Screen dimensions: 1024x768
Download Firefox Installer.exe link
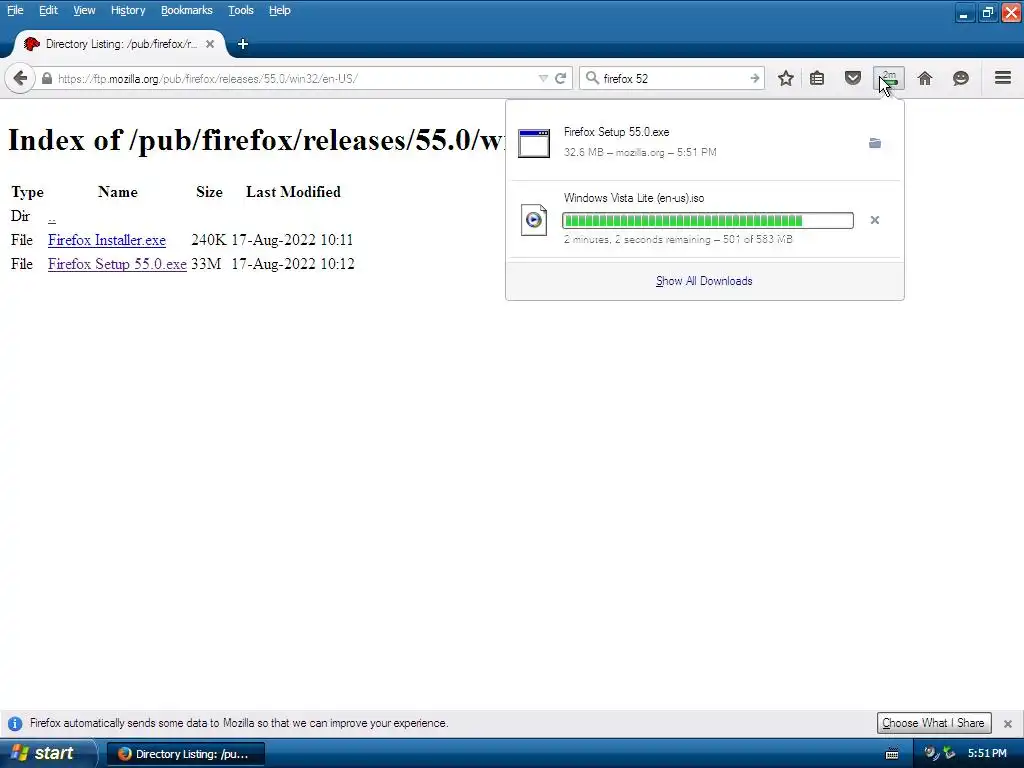(106, 240)
